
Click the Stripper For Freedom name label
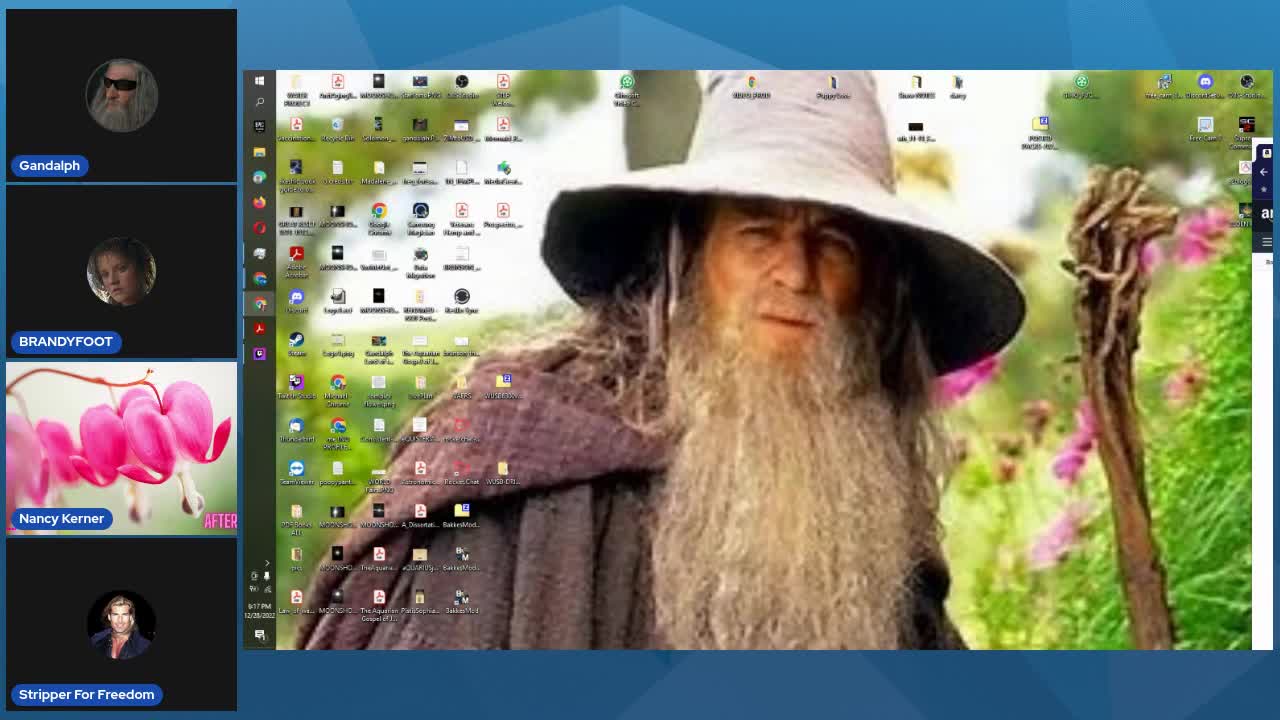point(86,694)
